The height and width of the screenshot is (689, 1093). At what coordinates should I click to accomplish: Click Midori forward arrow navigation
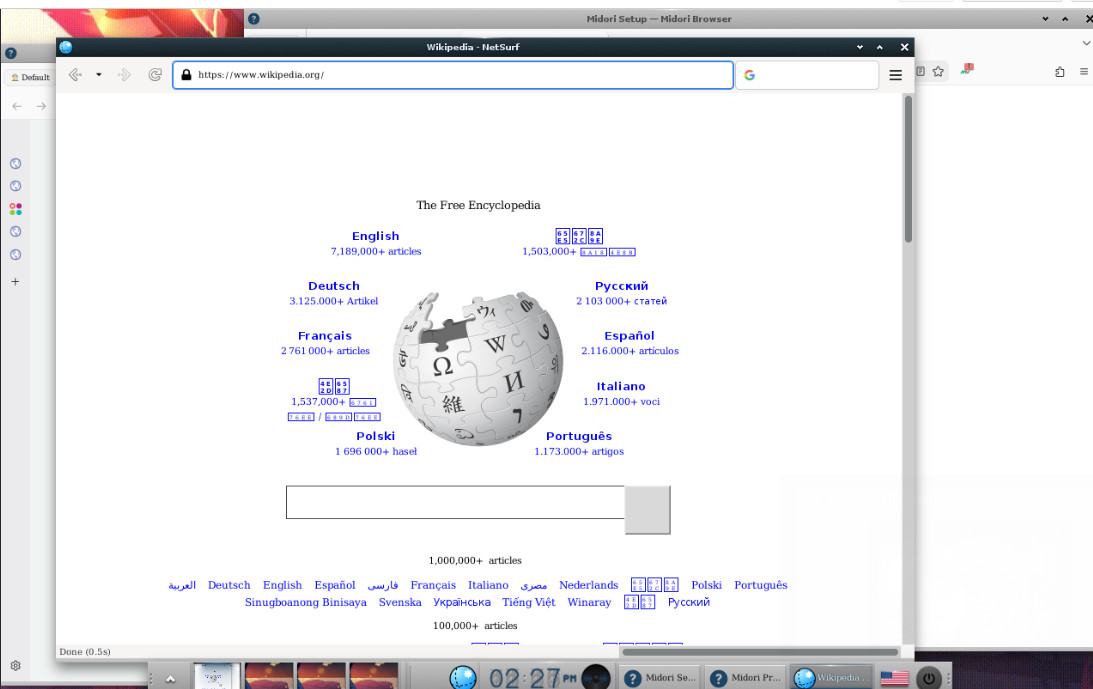tap(42, 106)
